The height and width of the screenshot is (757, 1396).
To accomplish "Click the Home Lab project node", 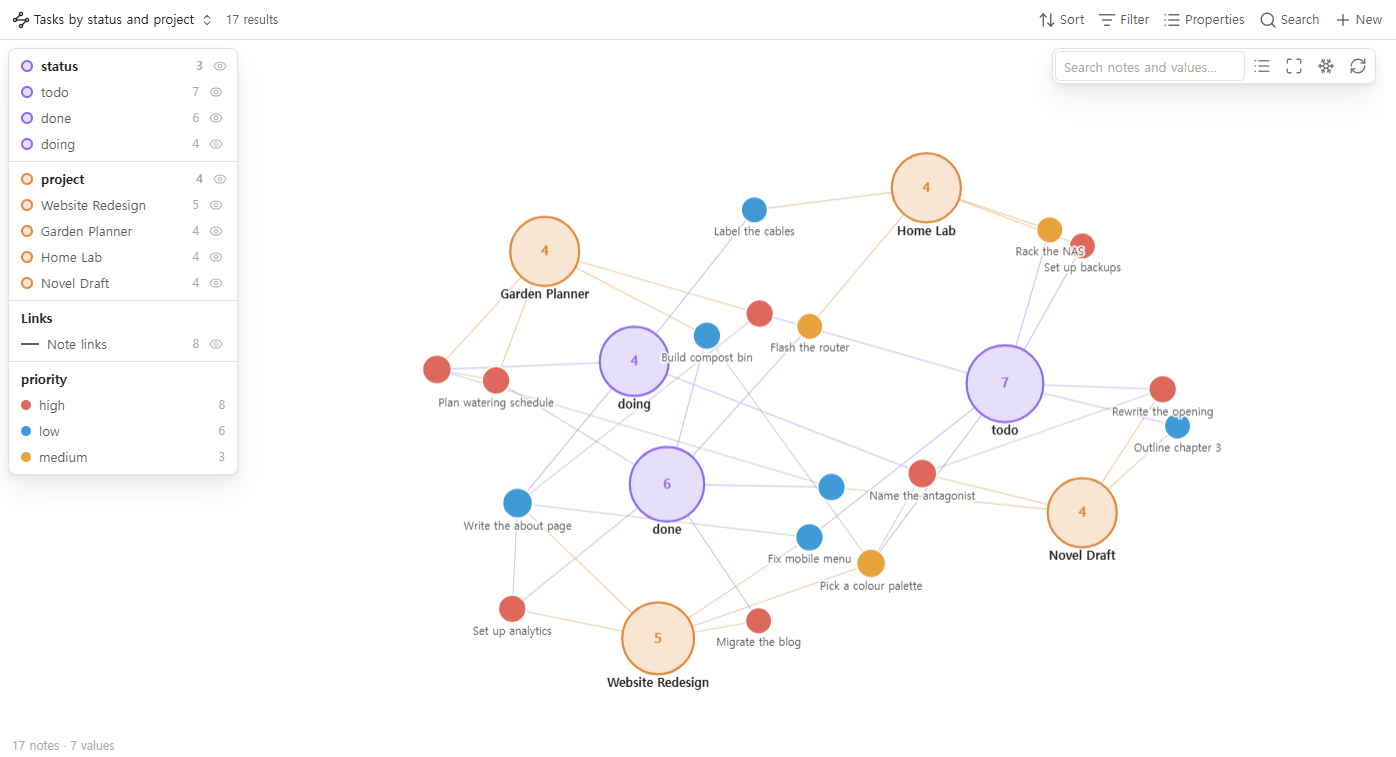I will (926, 188).
